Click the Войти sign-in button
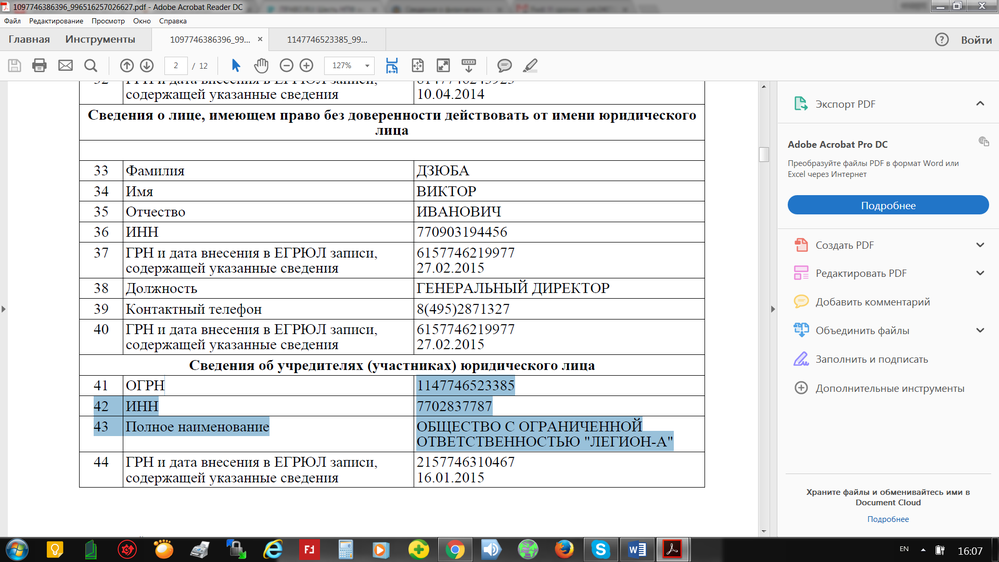This screenshot has height=562, width=999. (x=976, y=40)
